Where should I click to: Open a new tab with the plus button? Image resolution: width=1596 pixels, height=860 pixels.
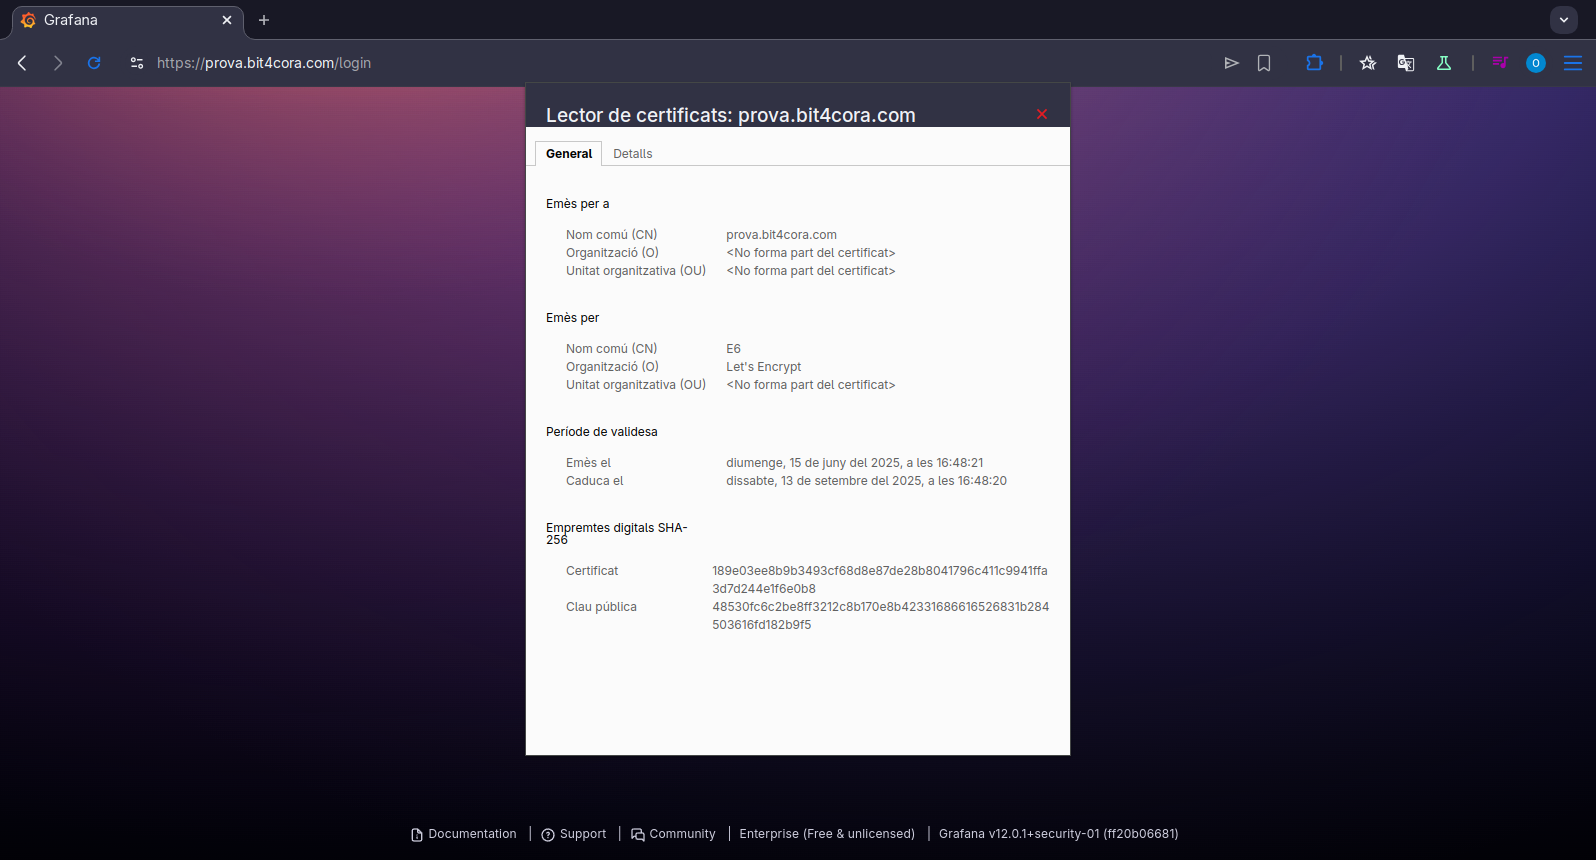coord(264,20)
